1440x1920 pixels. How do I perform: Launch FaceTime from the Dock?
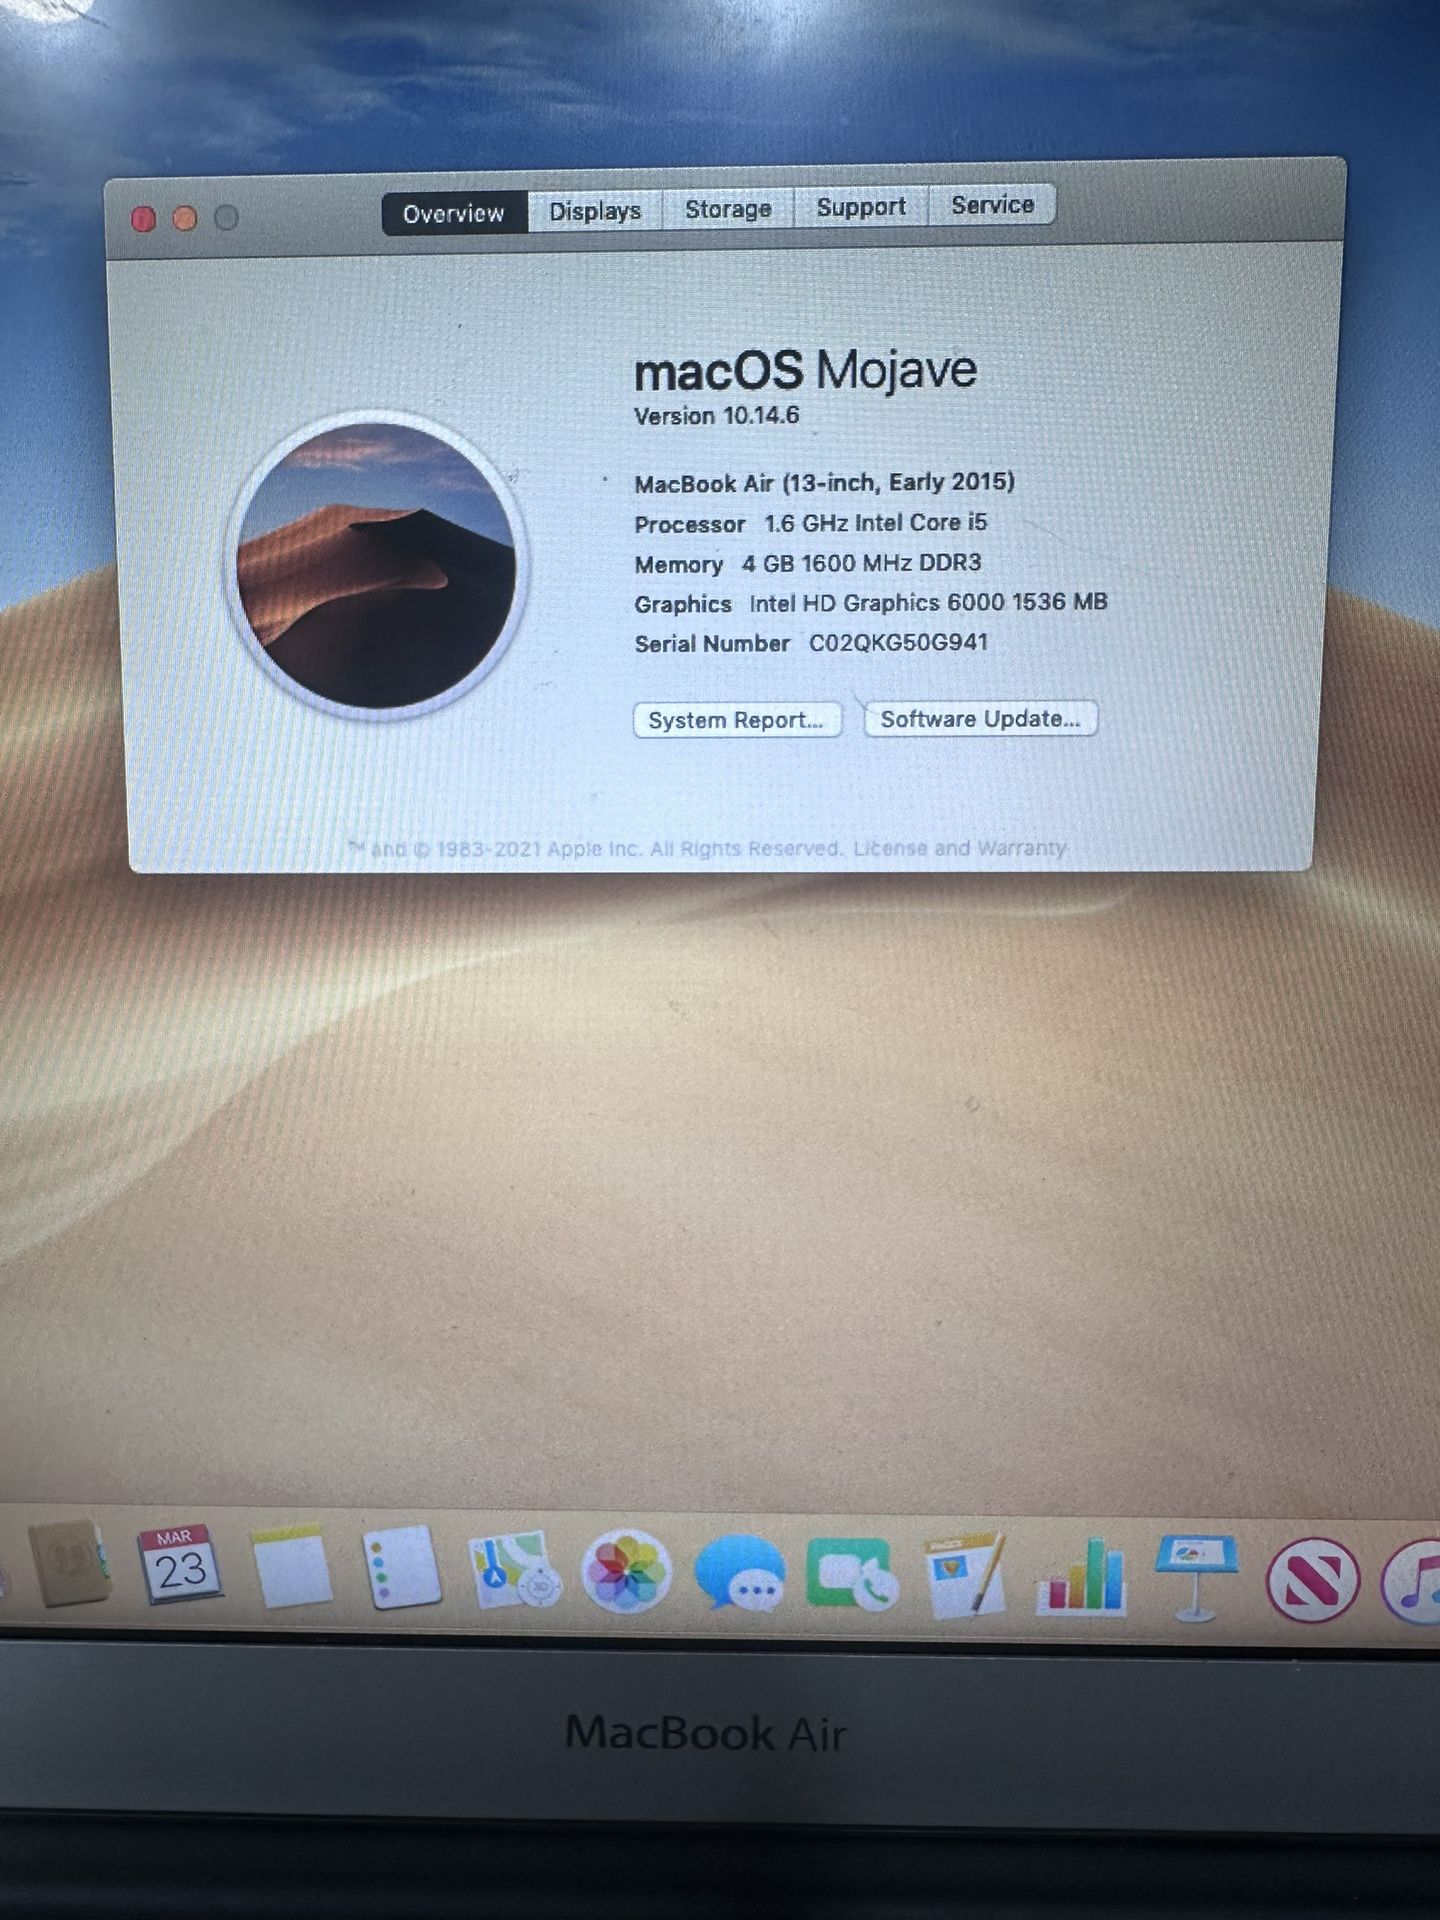pos(853,1573)
